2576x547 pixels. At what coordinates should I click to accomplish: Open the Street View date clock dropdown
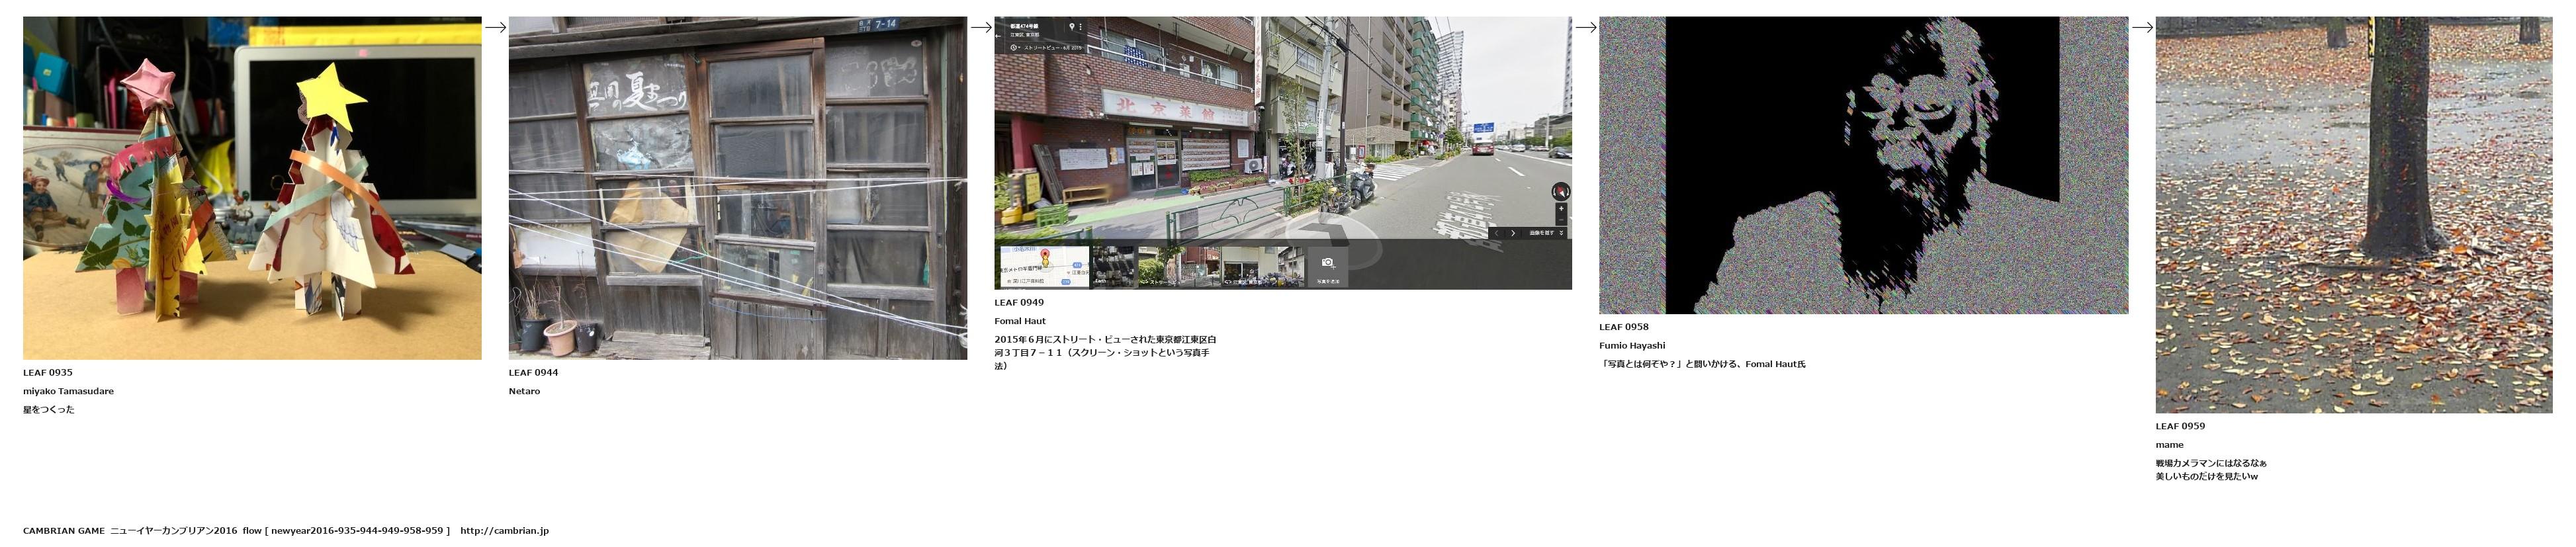(1015, 47)
